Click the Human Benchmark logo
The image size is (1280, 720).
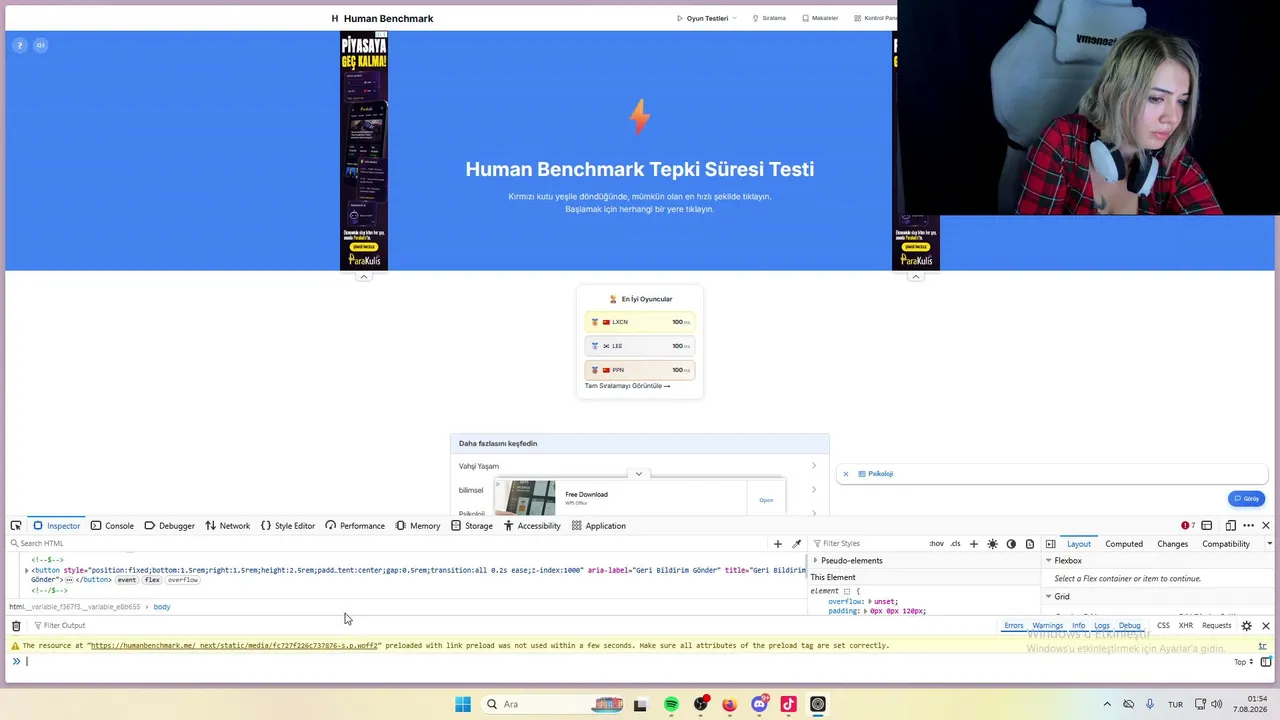click(383, 18)
